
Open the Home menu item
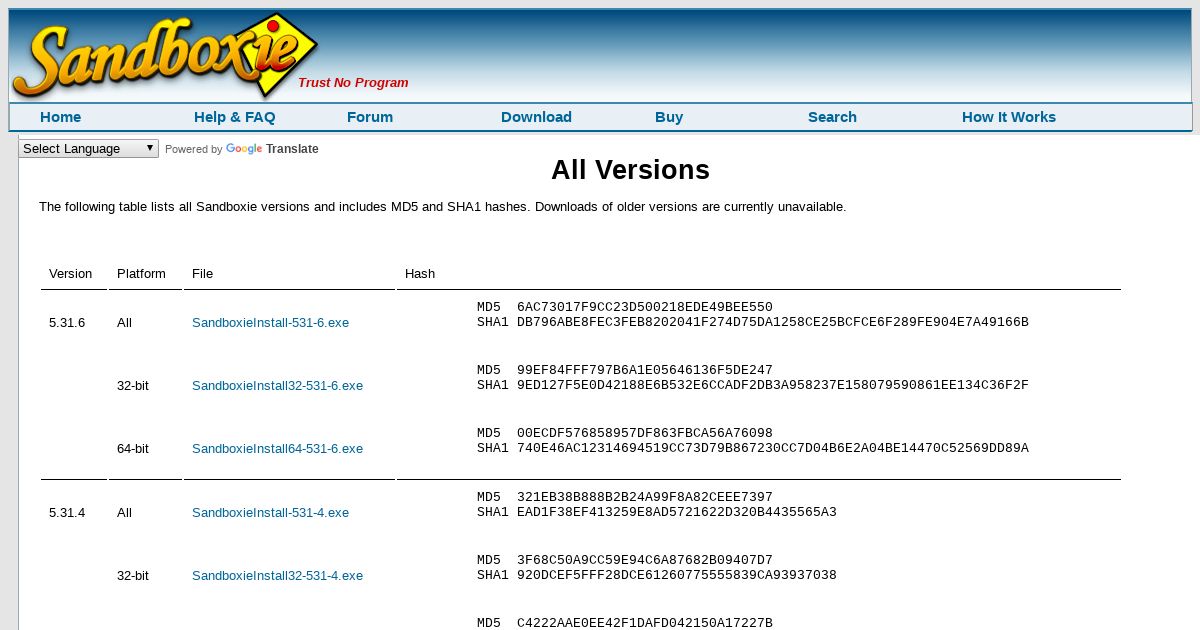click(x=60, y=117)
